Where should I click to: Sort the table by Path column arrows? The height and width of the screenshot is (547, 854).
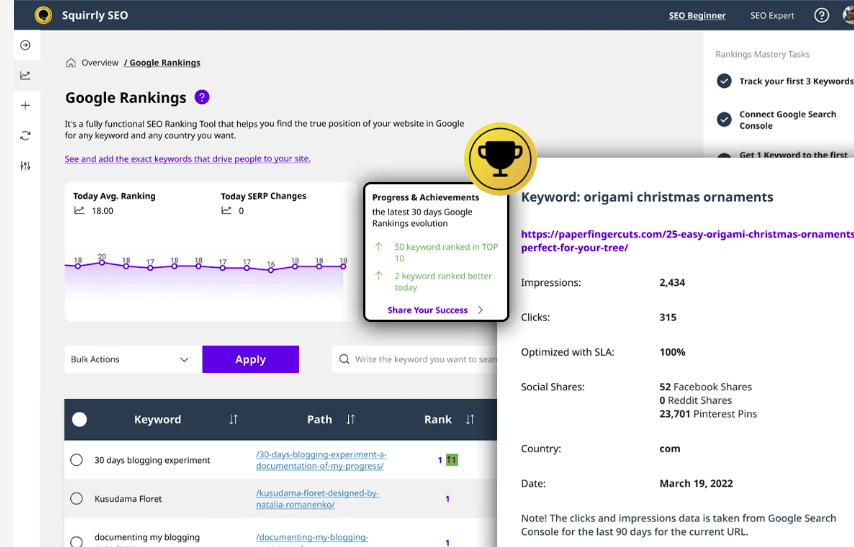[x=350, y=420]
